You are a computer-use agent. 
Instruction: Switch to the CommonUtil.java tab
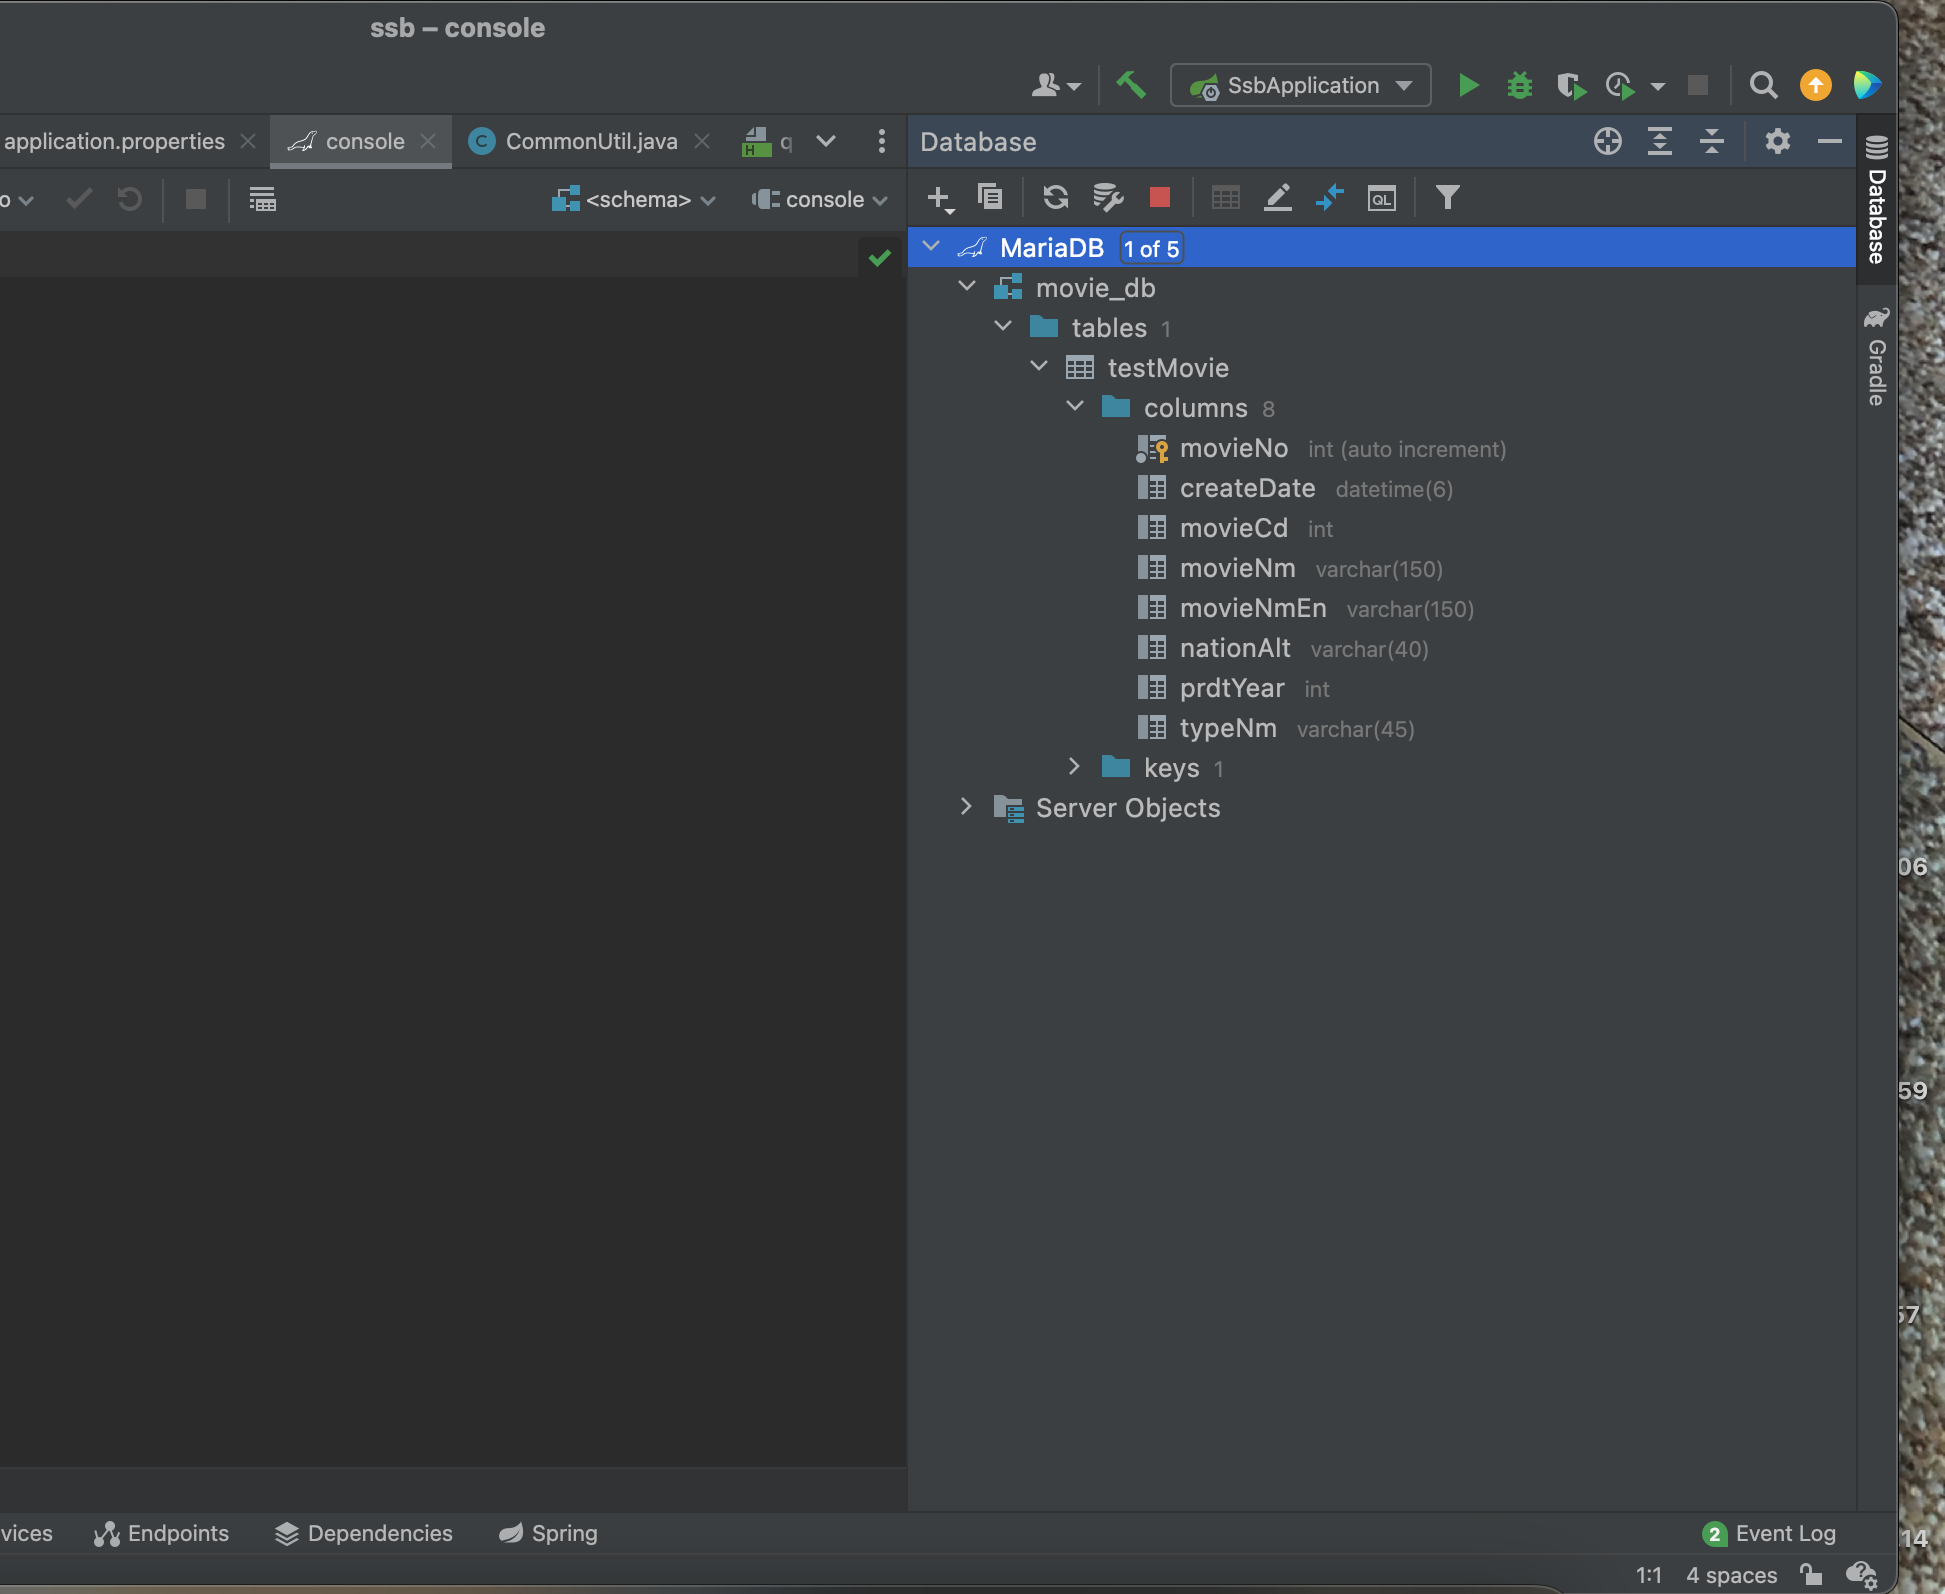point(590,141)
